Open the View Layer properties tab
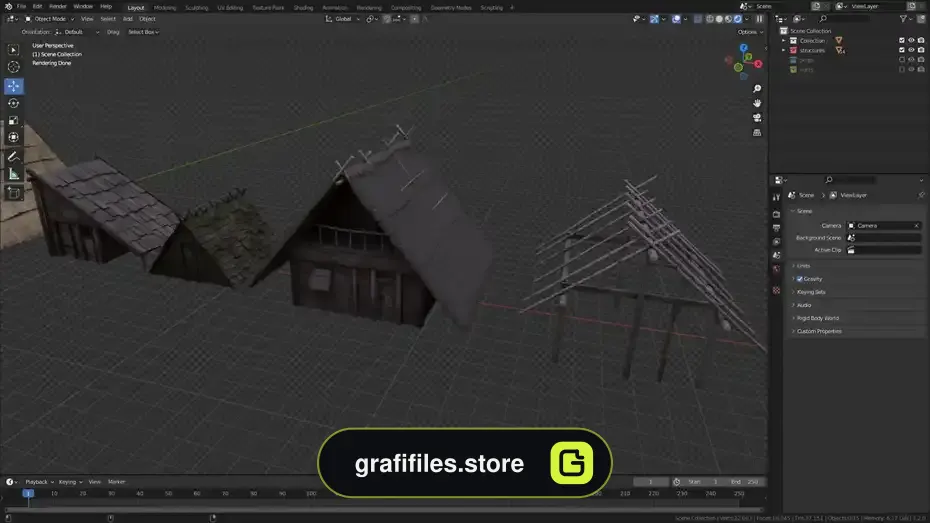This screenshot has height=523, width=930. click(776, 241)
